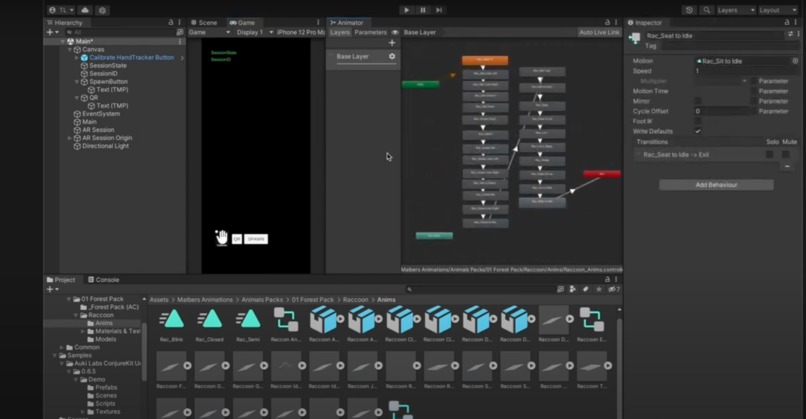Click the Pause button in top toolbar
The image size is (806, 419).
click(423, 10)
